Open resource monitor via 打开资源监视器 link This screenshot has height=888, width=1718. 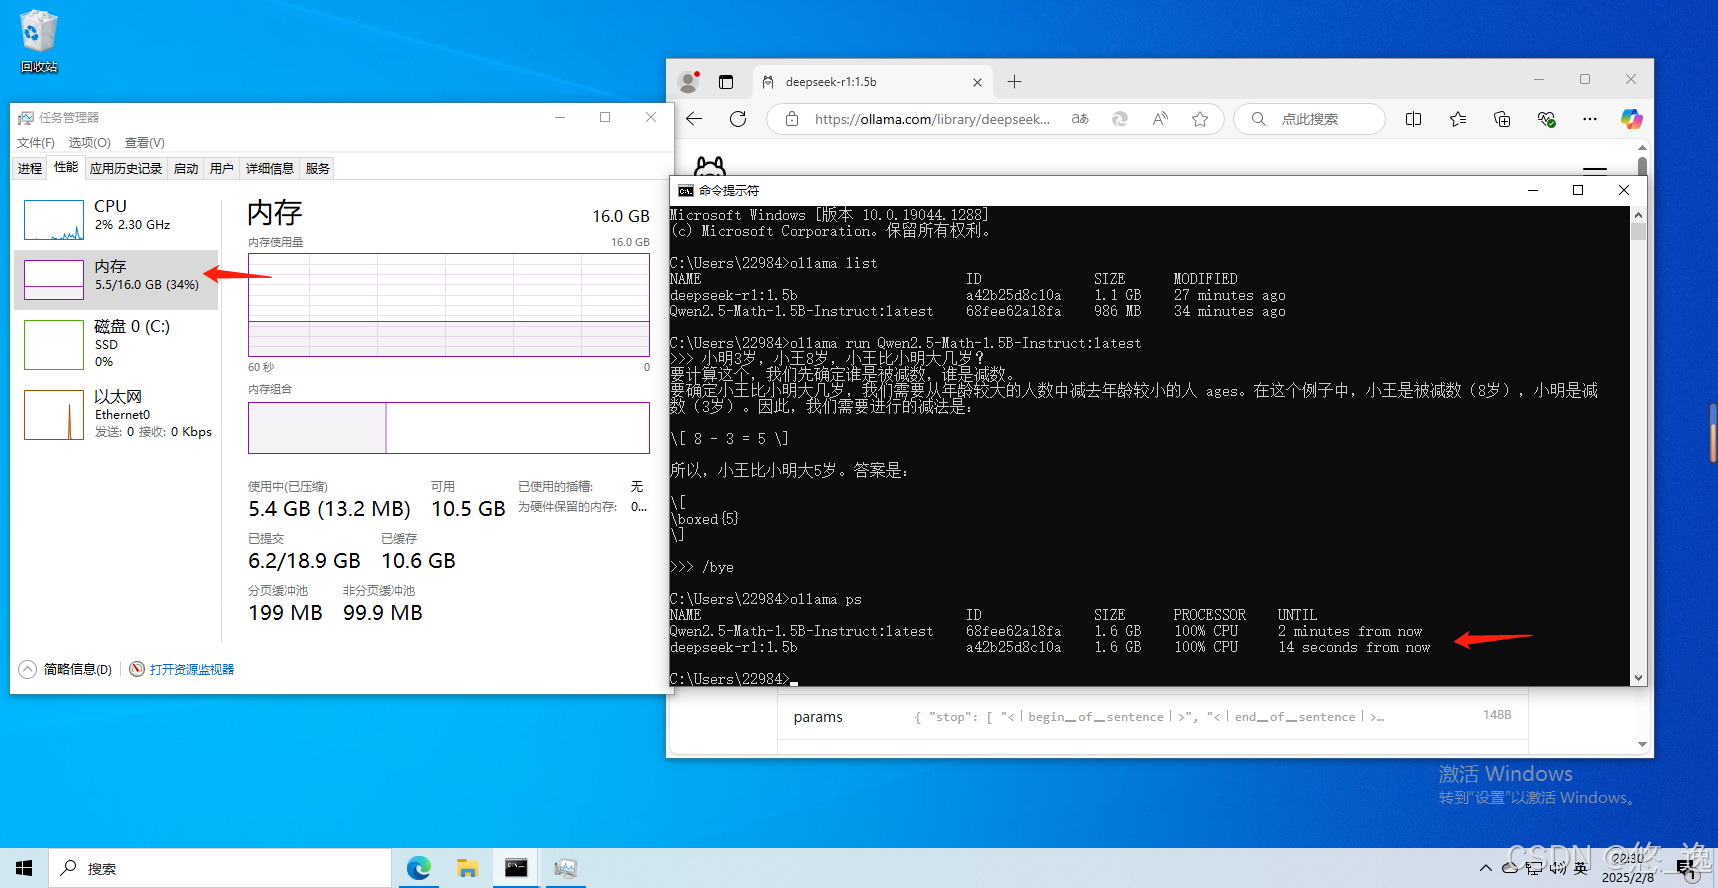[182, 669]
